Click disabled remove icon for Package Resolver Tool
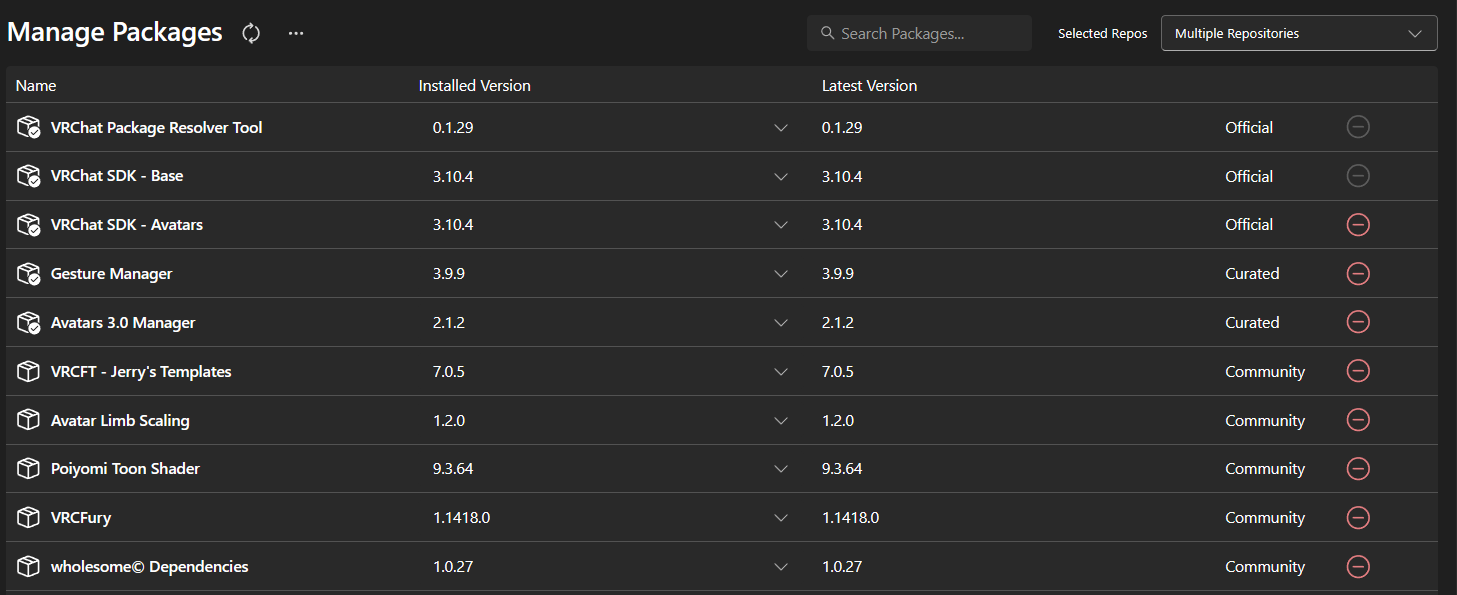Image resolution: width=1457 pixels, height=595 pixels. pyautogui.click(x=1358, y=127)
